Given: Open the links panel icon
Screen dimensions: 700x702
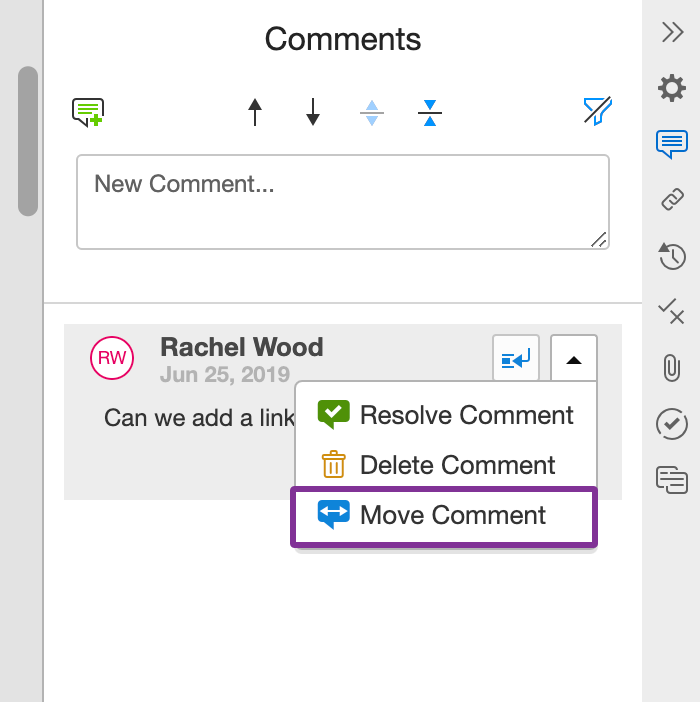Looking at the screenshot, I should (x=672, y=199).
